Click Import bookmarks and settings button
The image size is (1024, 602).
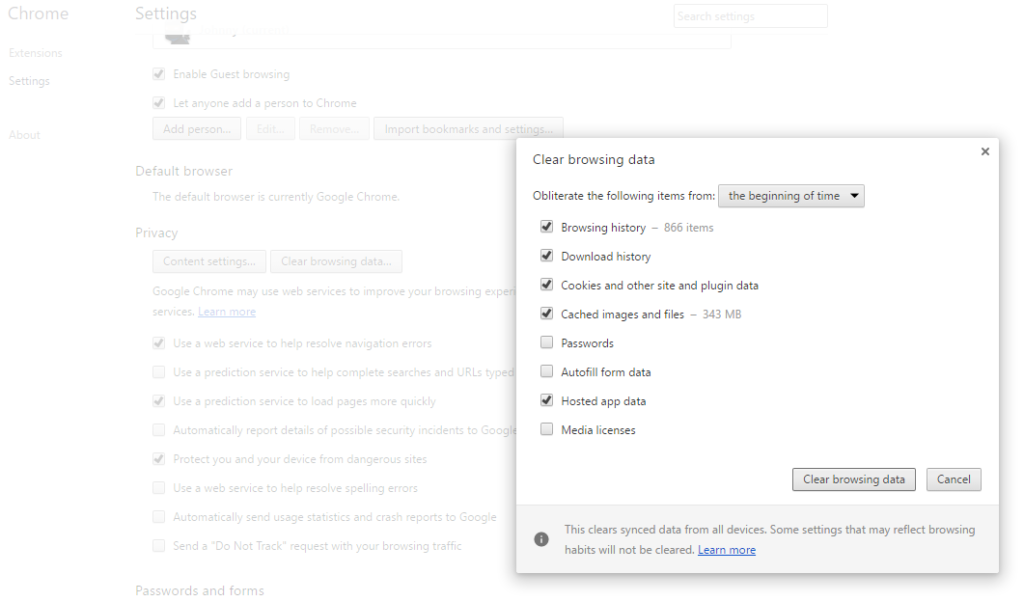coord(468,129)
